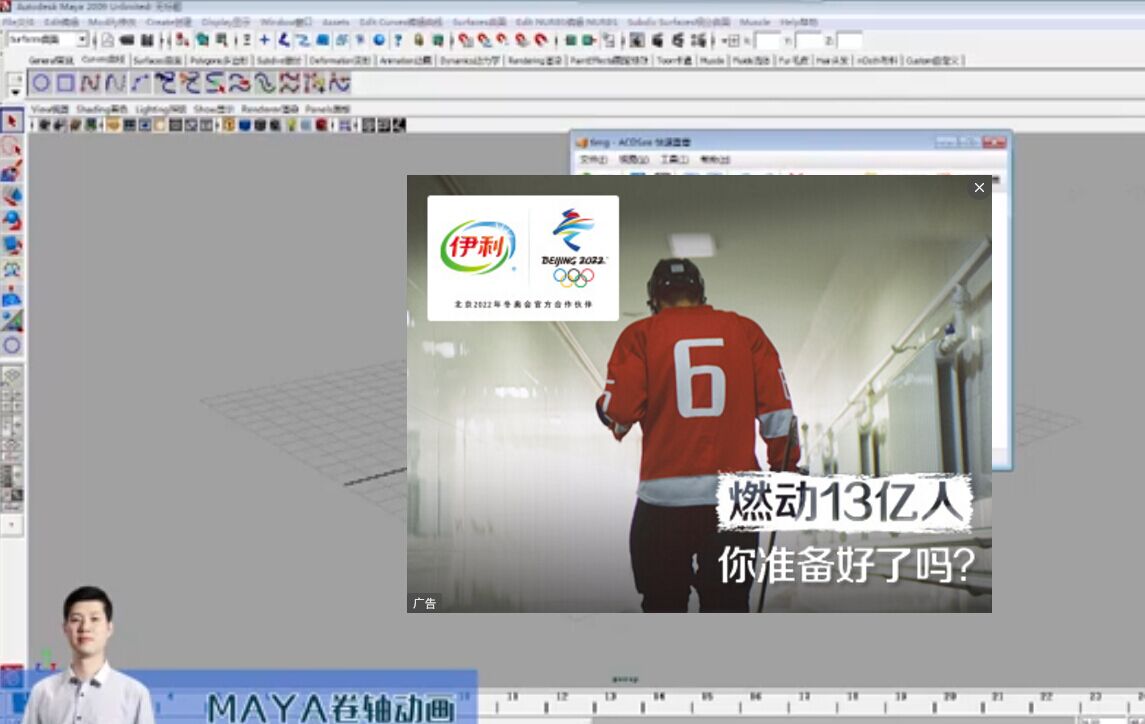This screenshot has height=724, width=1145.
Task: Enable select by hierarchy mode
Action: (x=182, y=40)
